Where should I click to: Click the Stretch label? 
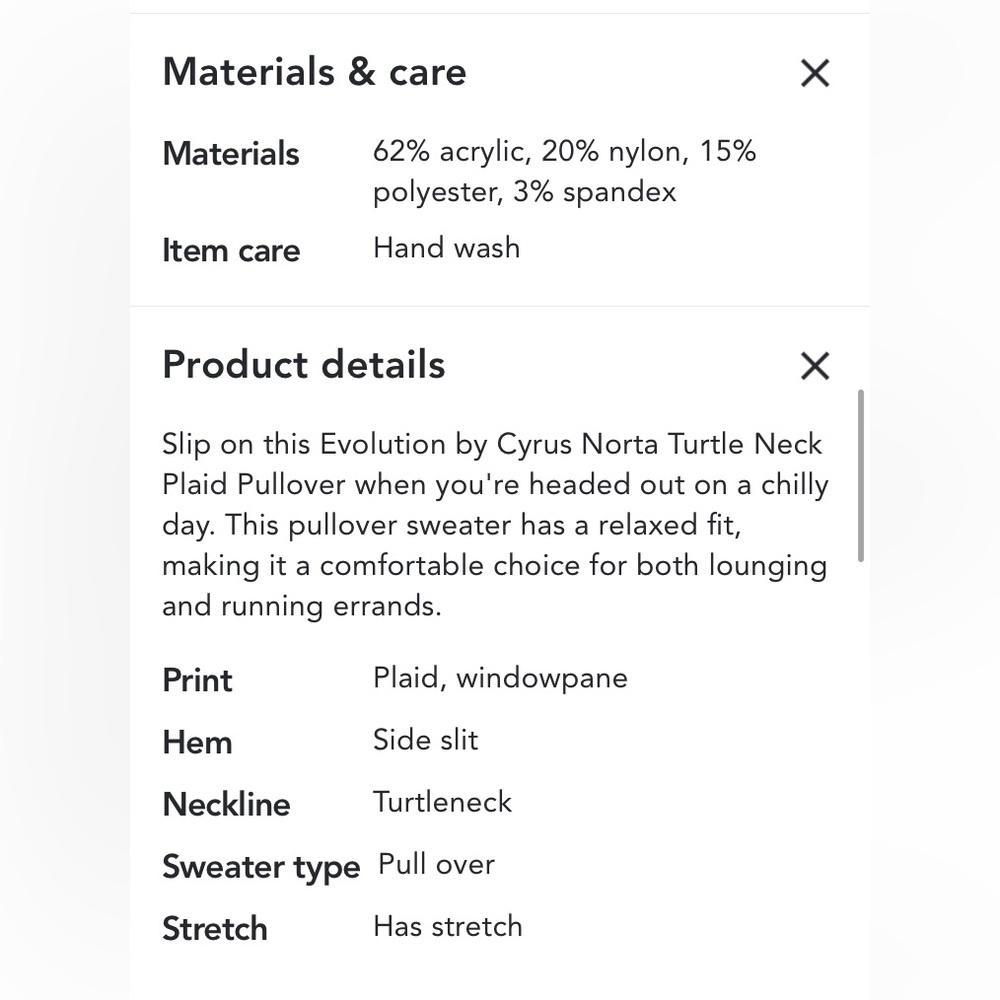coord(214,928)
